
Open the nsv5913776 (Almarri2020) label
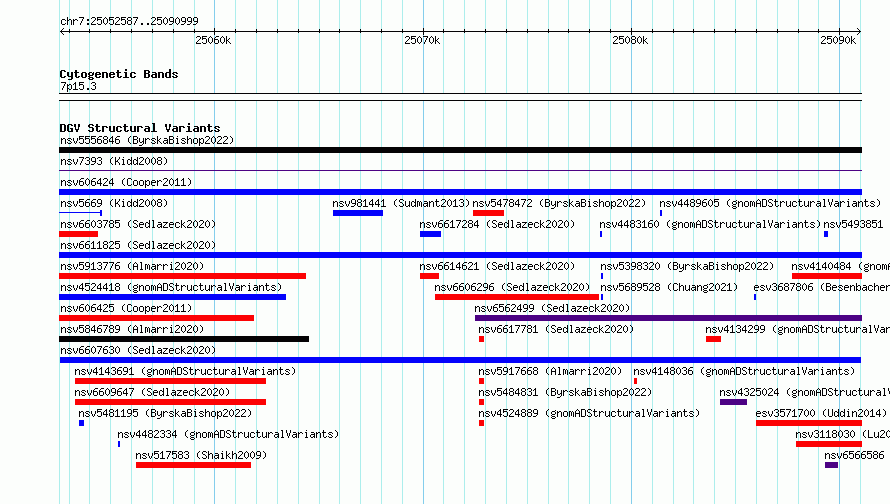coord(132,266)
